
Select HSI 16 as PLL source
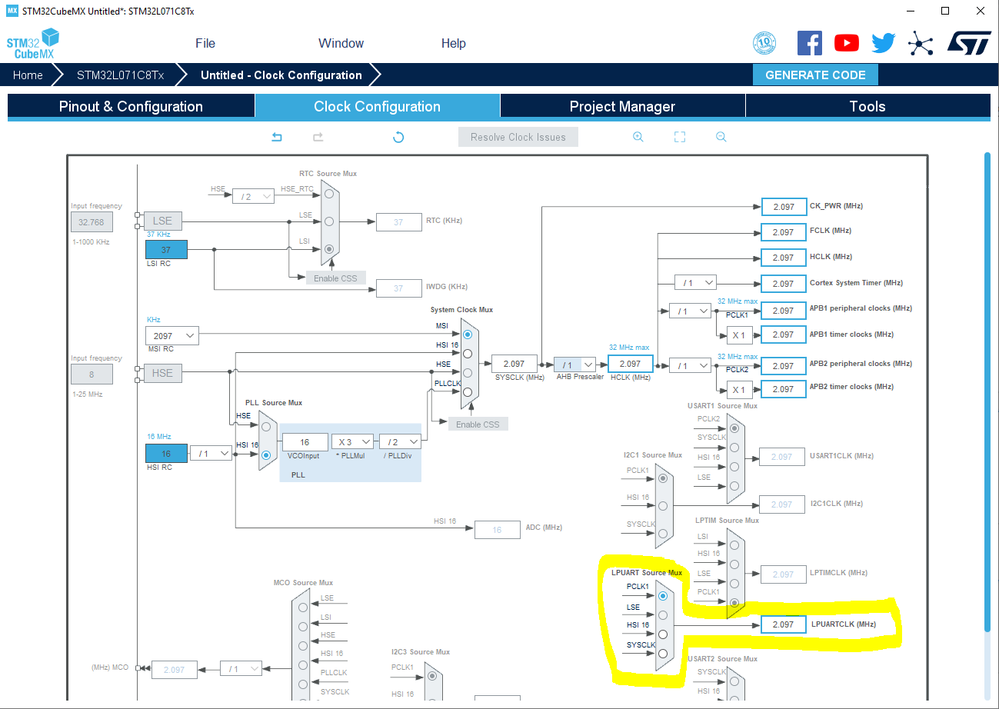point(266,455)
